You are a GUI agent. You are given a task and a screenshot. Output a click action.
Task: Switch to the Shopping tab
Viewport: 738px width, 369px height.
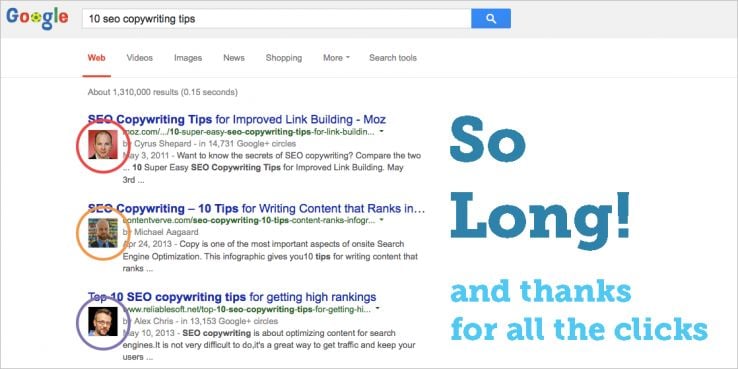point(284,58)
